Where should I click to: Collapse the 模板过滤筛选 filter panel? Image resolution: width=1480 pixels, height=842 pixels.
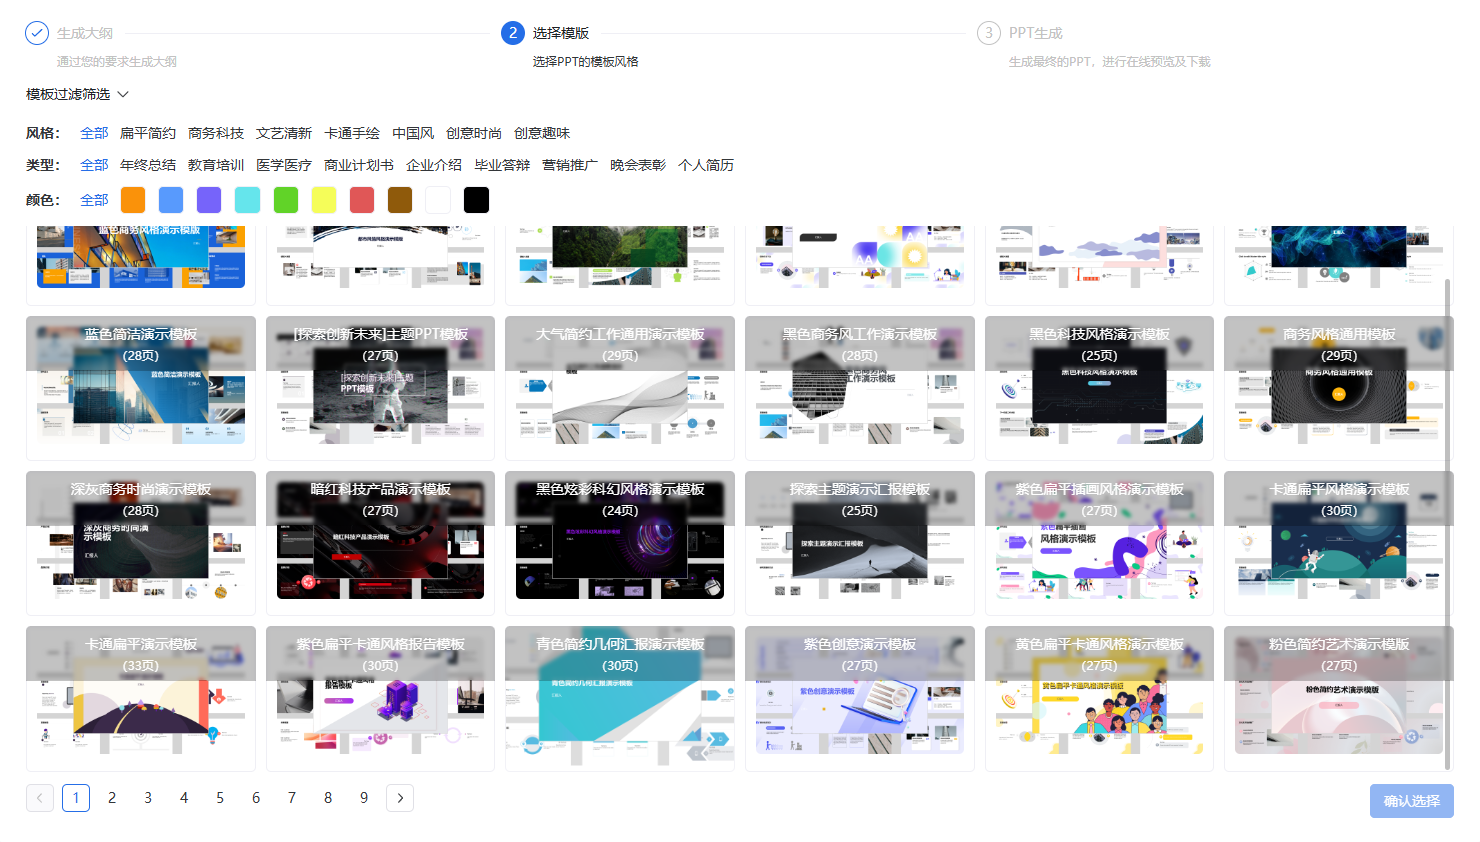click(x=123, y=93)
